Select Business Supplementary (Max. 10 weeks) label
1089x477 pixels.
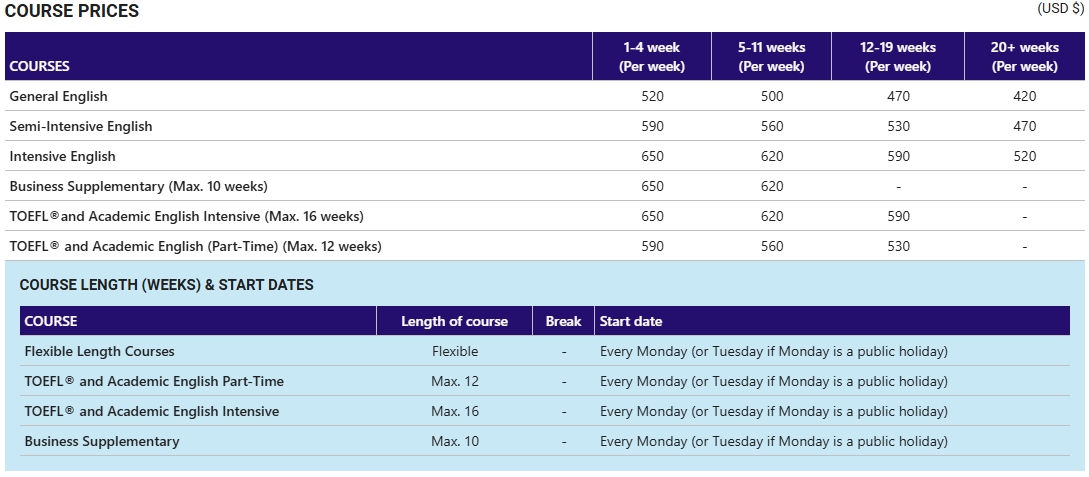[x=139, y=187]
